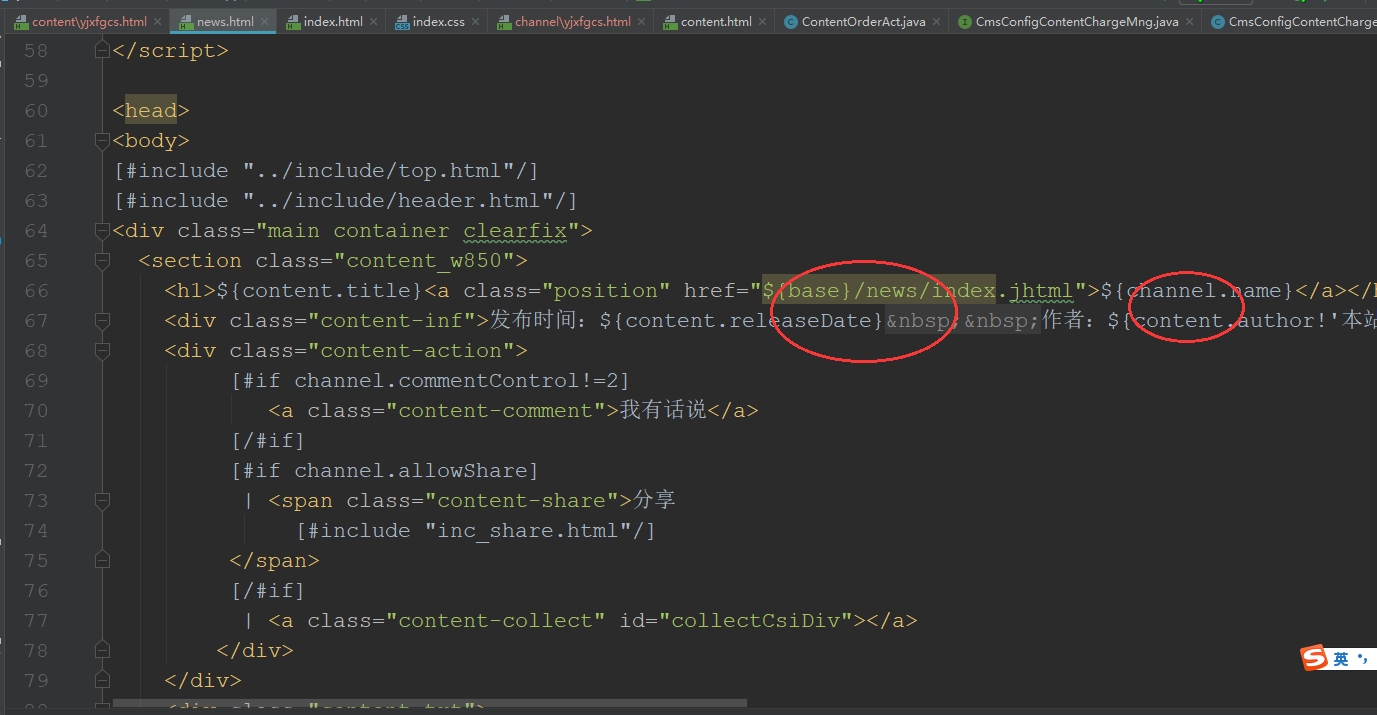Image resolution: width=1377 pixels, height=715 pixels.
Task: Collapse the content-inf div fold at line 67
Action: pyautogui.click(x=102, y=320)
